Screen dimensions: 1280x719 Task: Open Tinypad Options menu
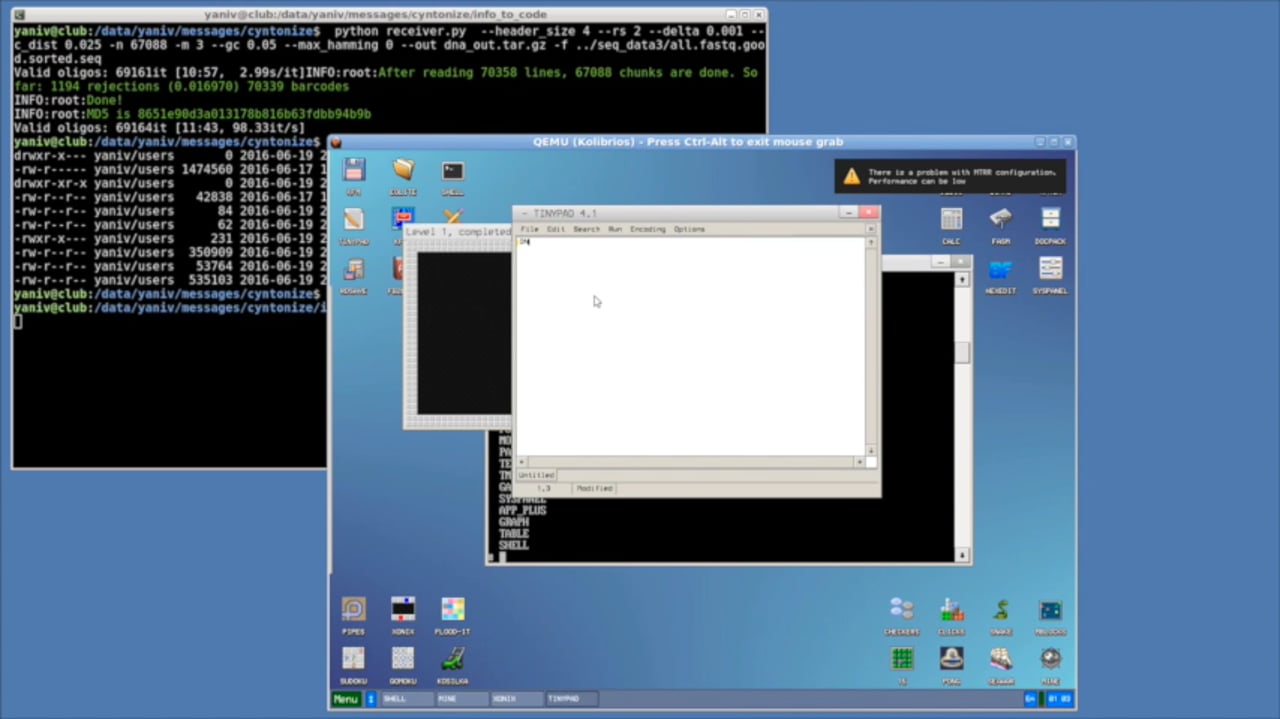point(689,229)
